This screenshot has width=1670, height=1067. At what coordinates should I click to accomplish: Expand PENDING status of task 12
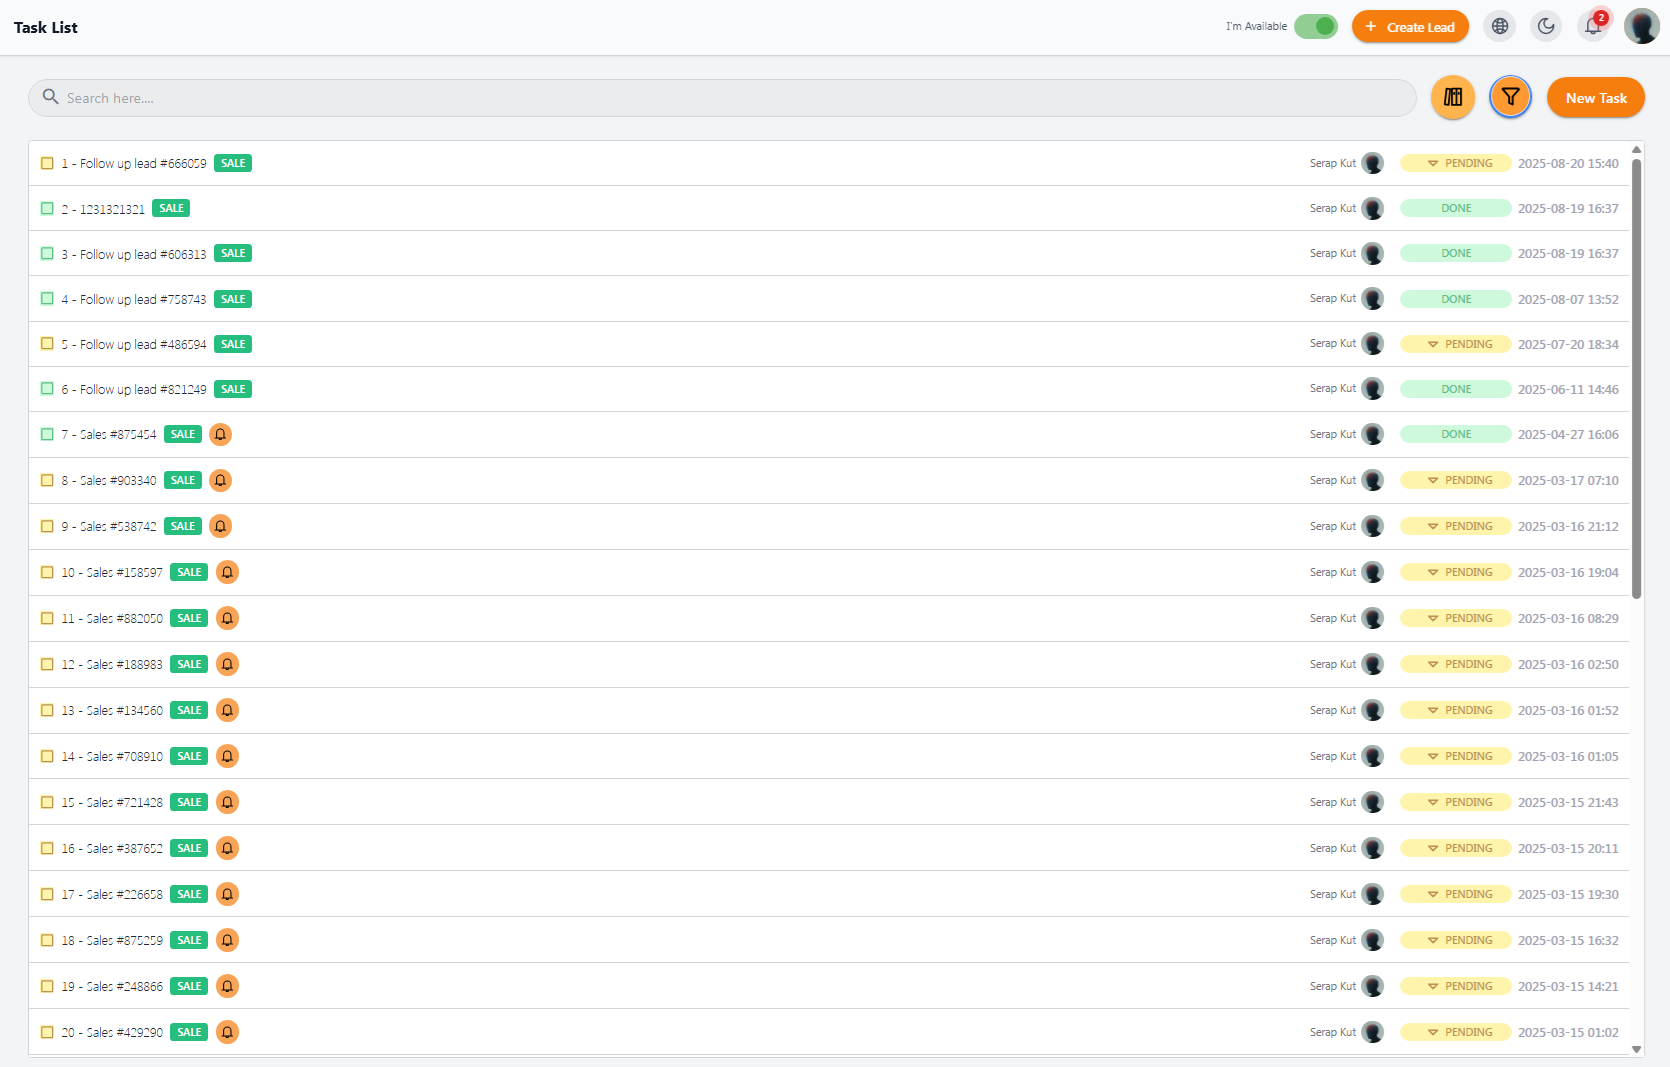pyautogui.click(x=1456, y=664)
